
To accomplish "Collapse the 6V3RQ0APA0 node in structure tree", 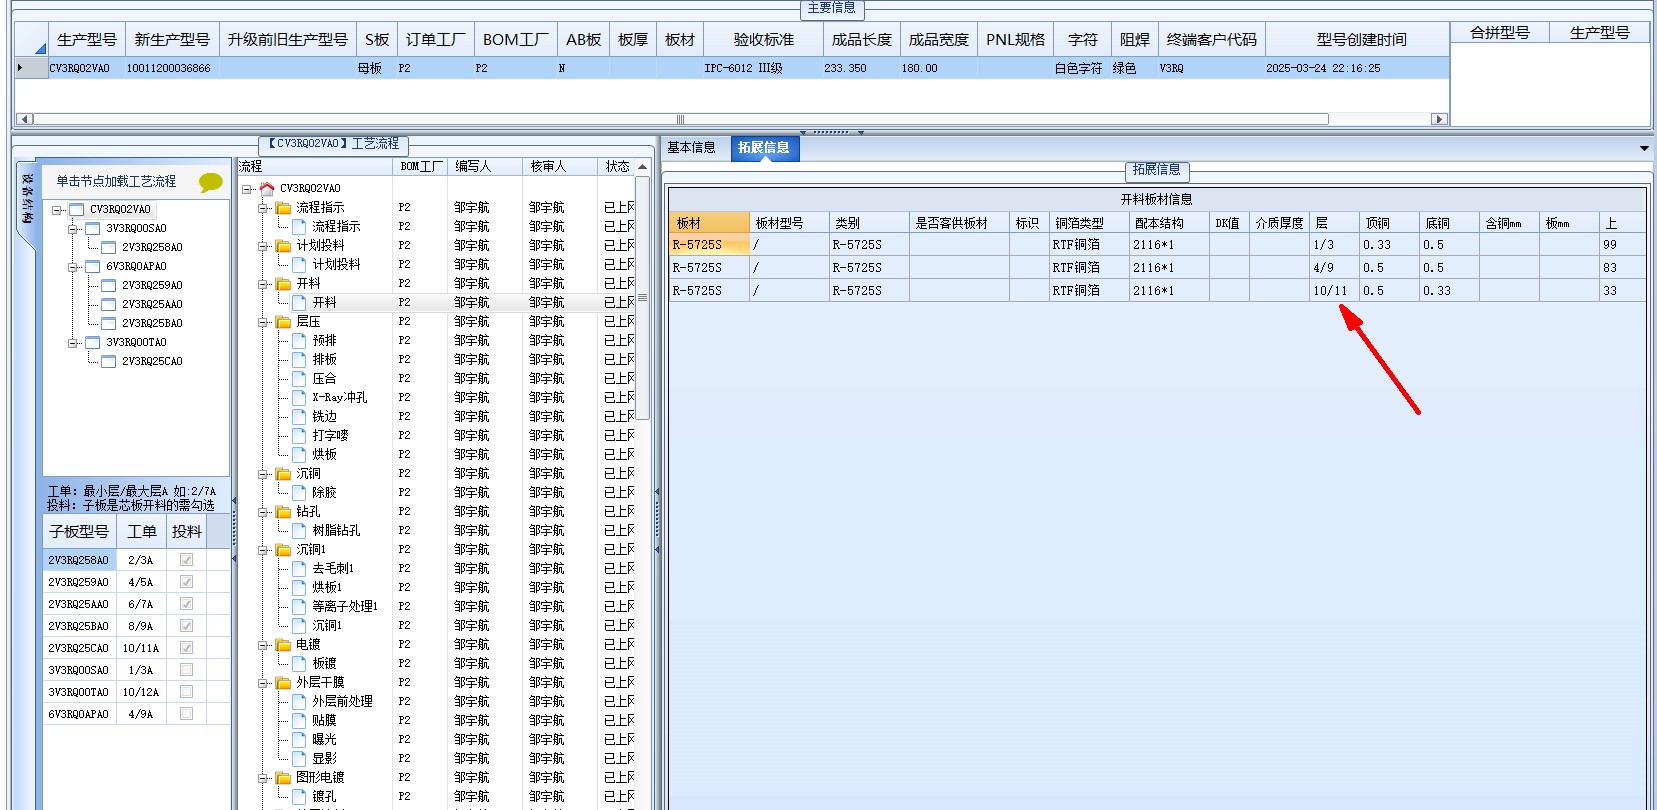I will 73,267.
